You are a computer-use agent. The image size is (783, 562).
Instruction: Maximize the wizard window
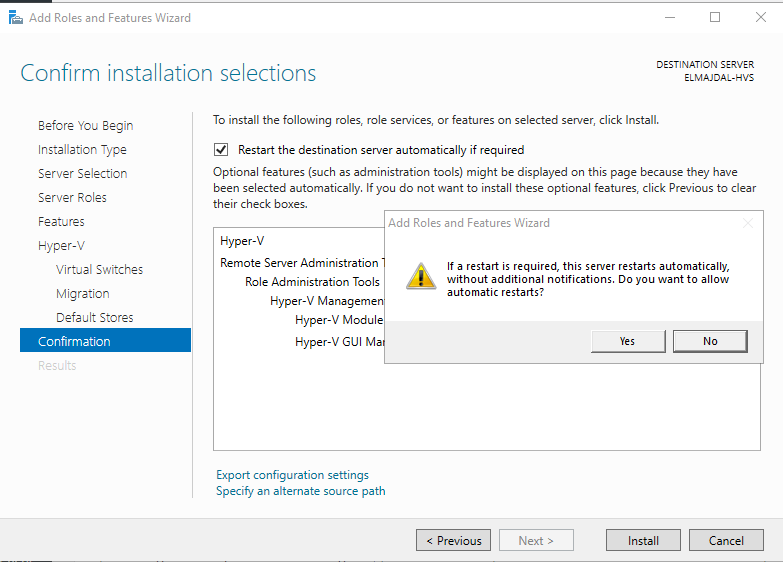[715, 18]
